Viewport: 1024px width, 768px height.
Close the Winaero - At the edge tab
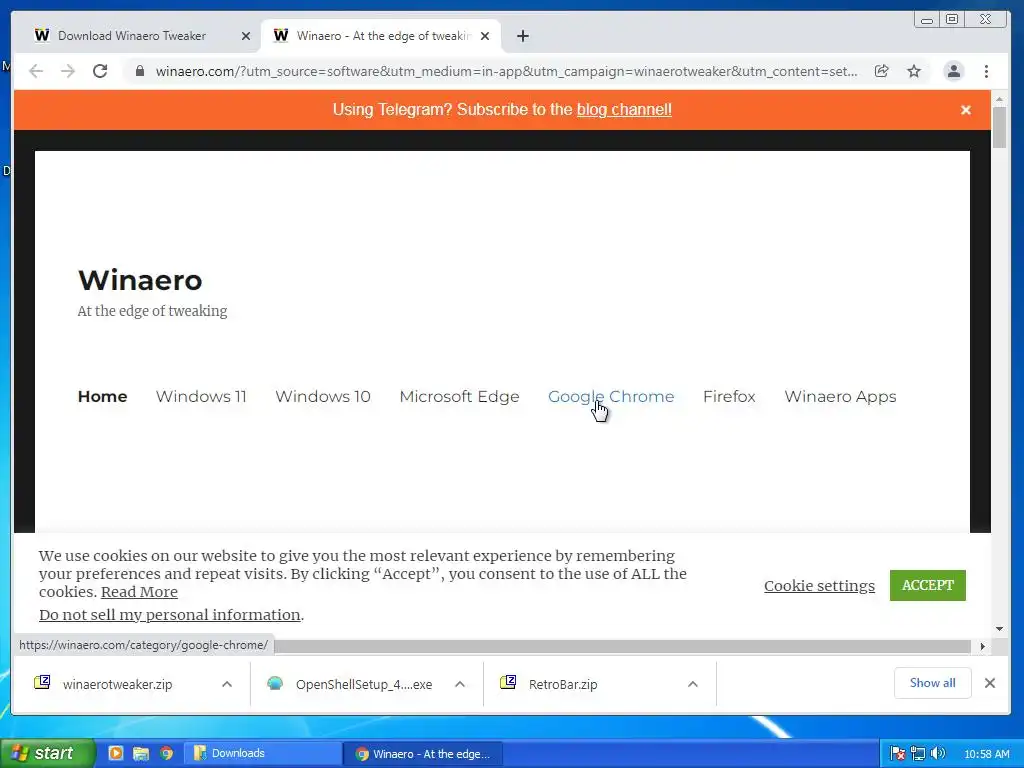click(x=485, y=36)
